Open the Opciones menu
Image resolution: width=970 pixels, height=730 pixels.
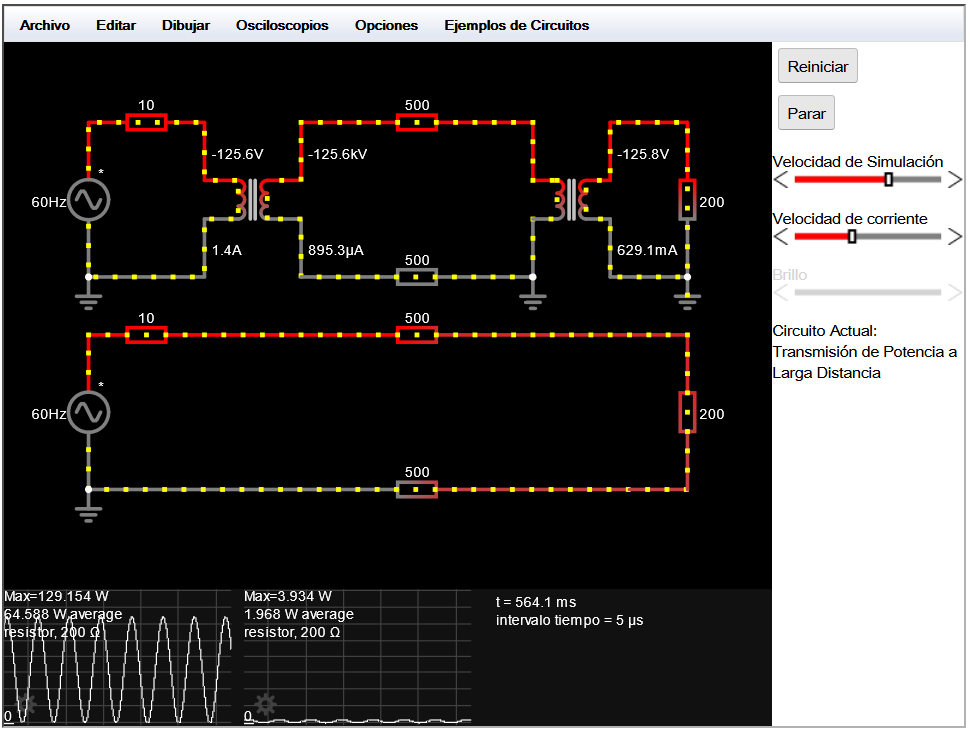(x=386, y=25)
